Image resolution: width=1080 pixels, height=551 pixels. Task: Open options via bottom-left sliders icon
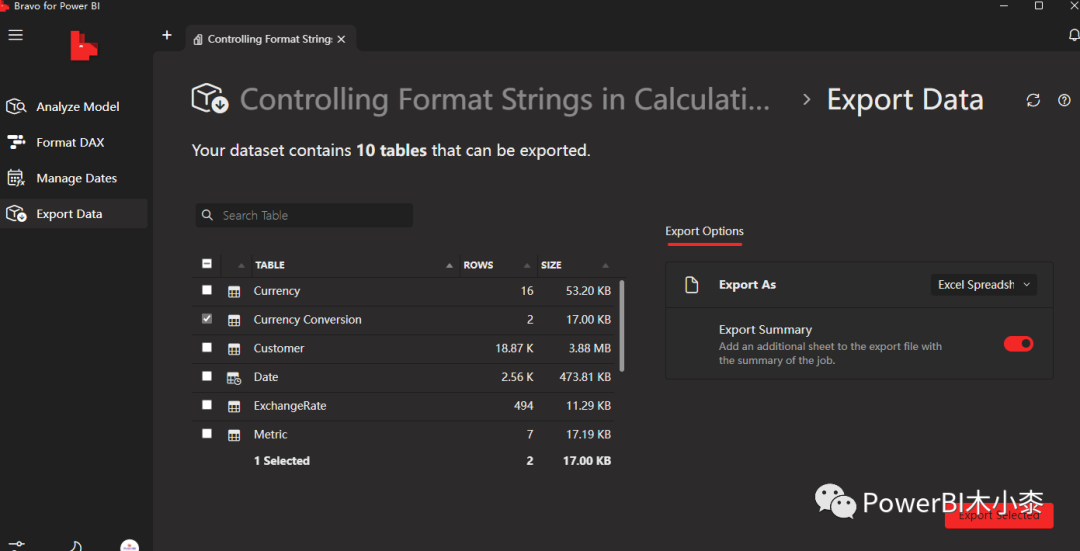(15, 546)
